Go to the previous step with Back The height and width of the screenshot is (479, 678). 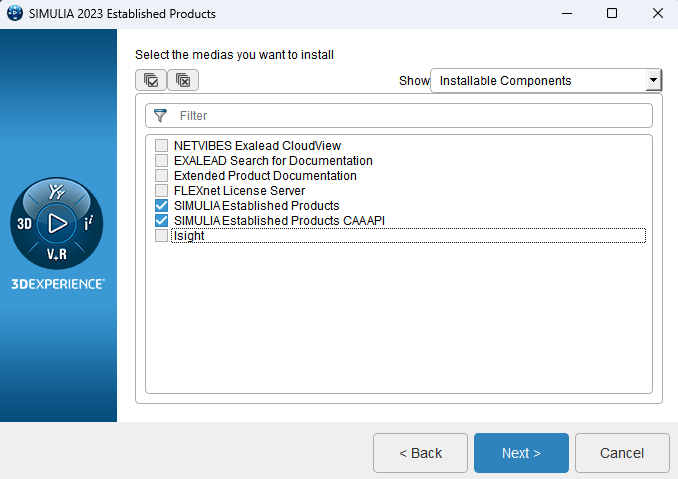coord(420,453)
